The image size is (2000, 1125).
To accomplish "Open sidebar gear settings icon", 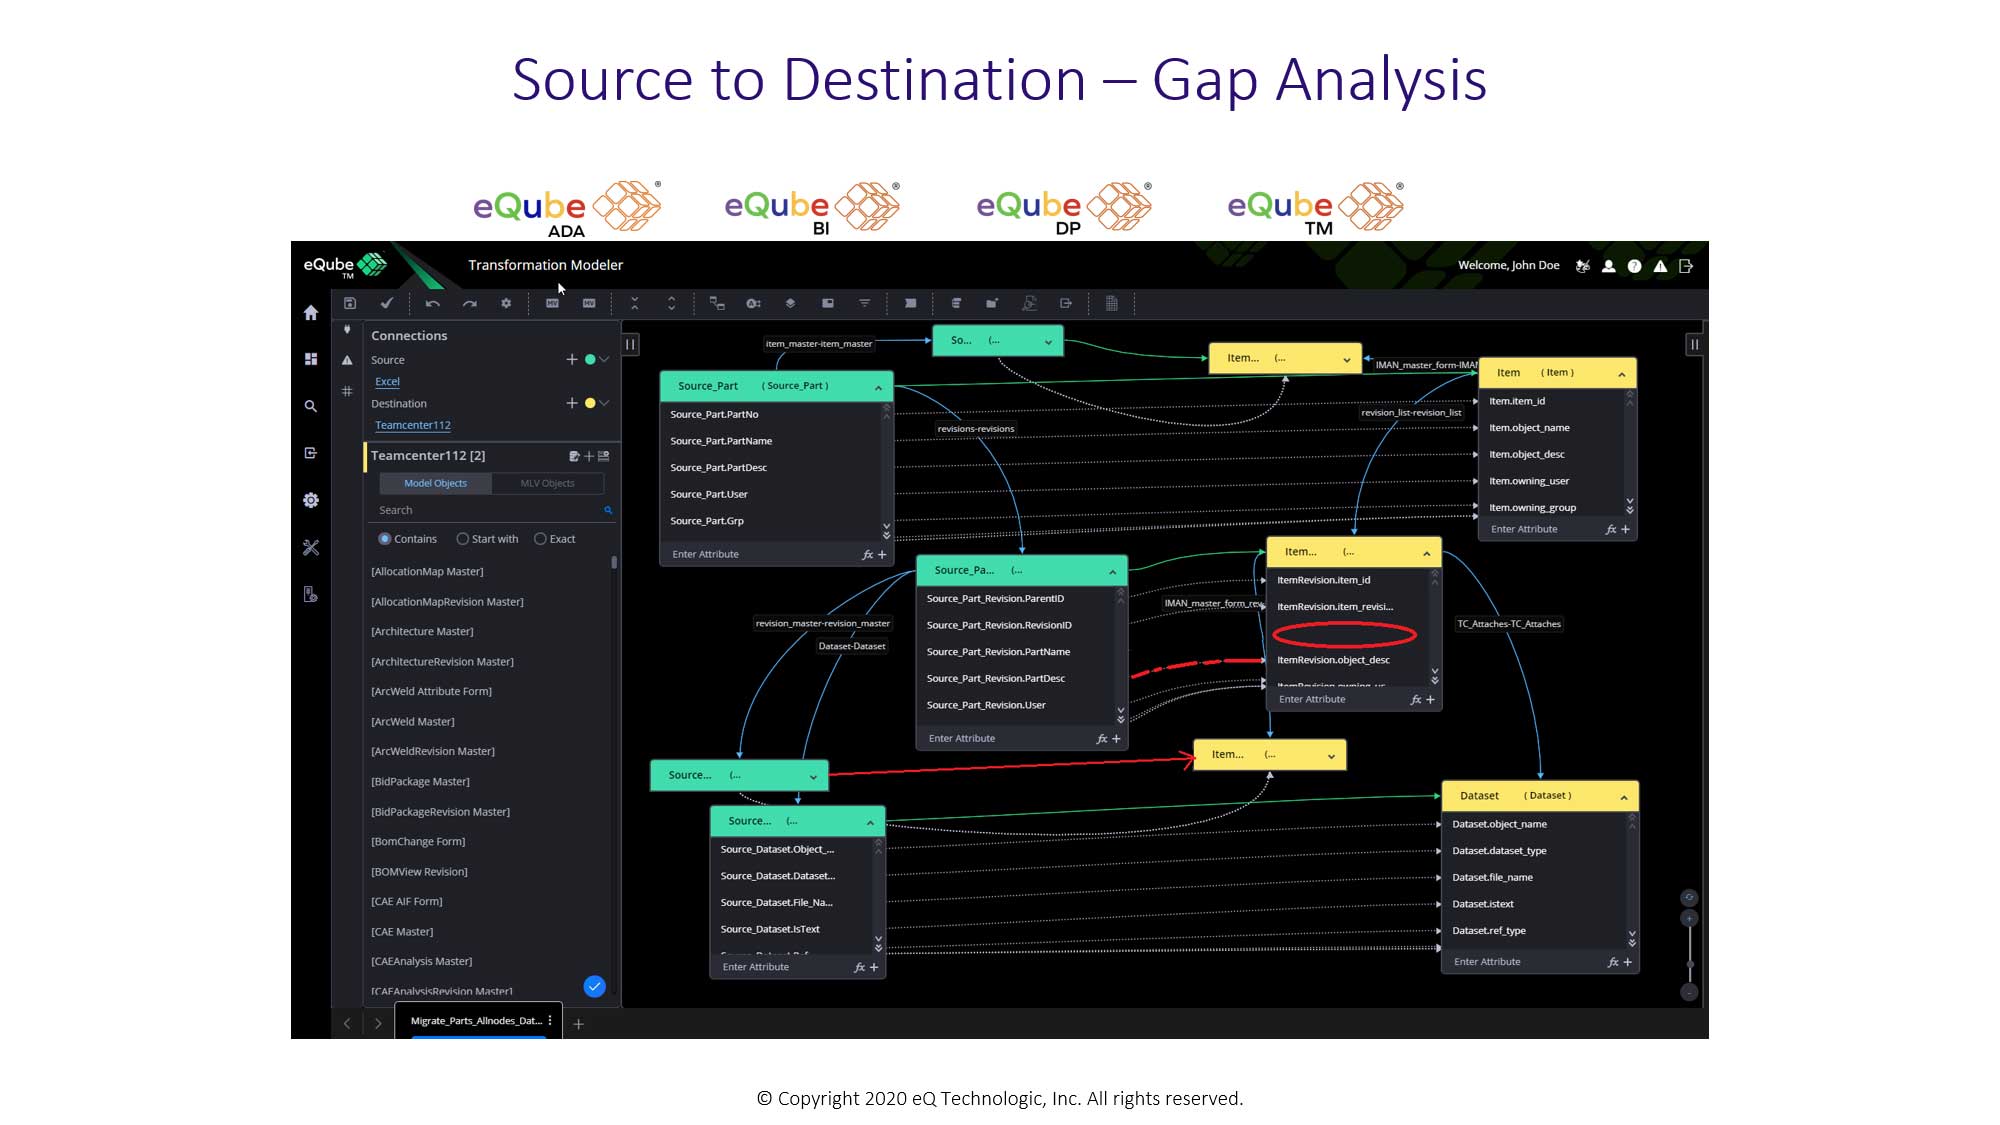I will point(311,500).
